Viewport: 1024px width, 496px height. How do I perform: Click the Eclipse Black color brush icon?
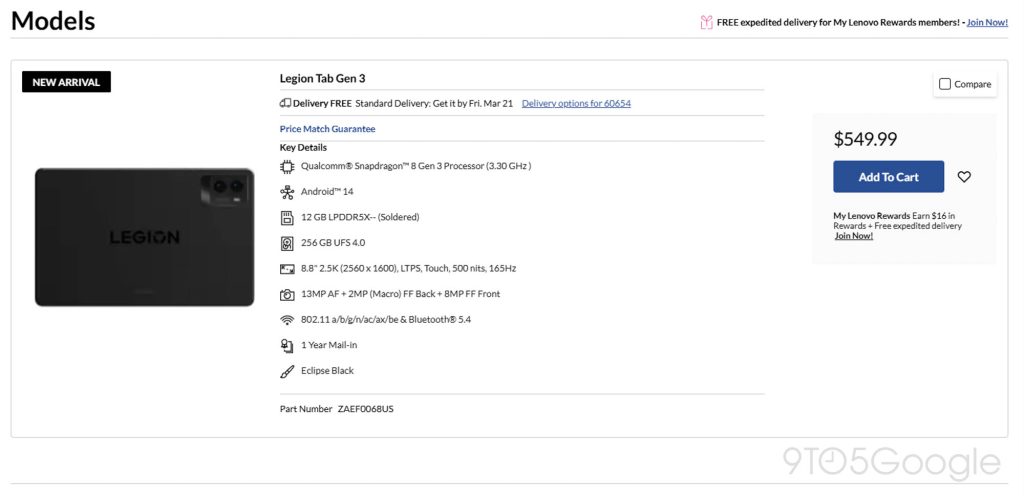pyautogui.click(x=287, y=371)
